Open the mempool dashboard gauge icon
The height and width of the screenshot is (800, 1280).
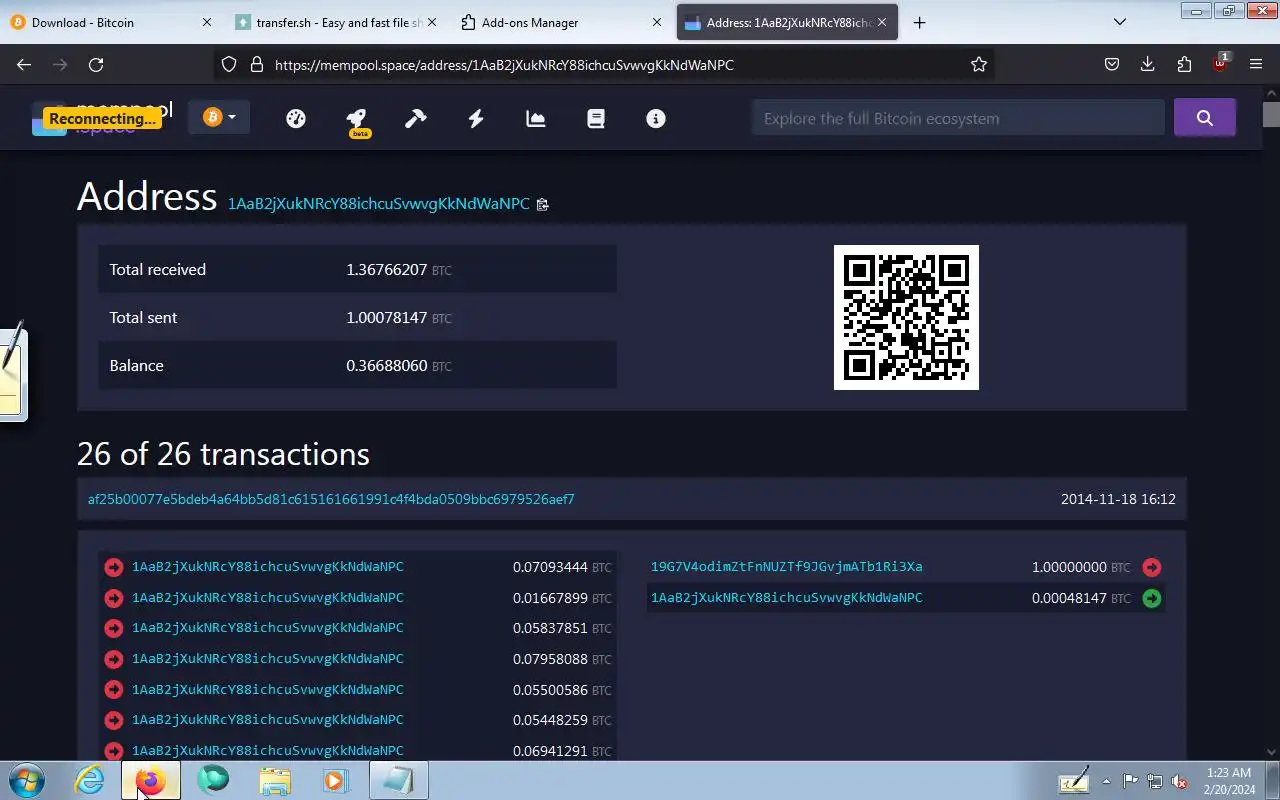pyautogui.click(x=295, y=118)
